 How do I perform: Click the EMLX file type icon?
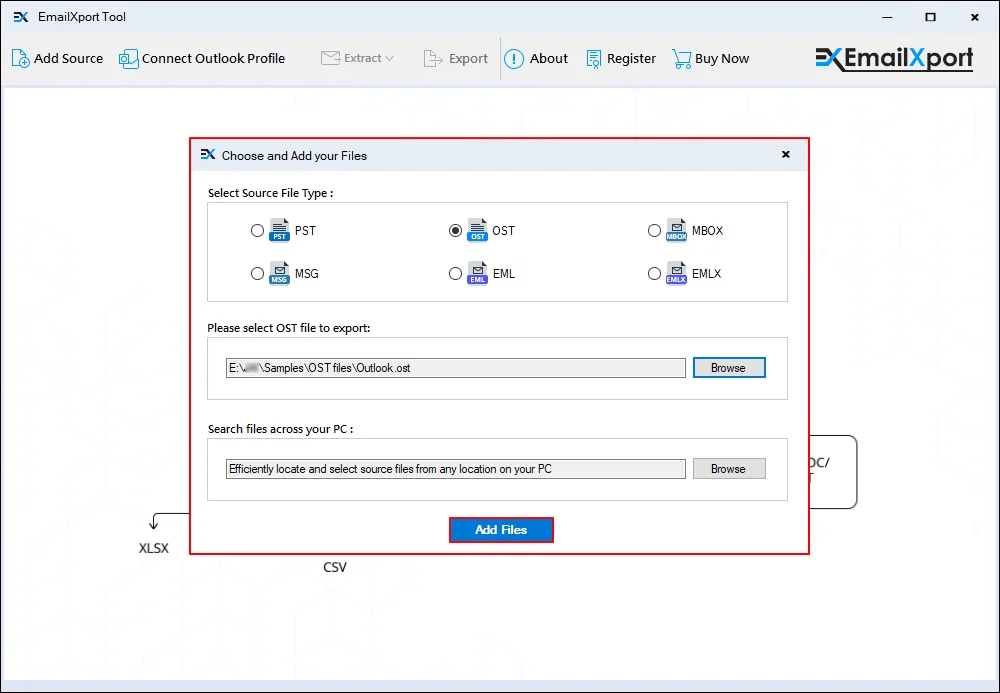[674, 273]
